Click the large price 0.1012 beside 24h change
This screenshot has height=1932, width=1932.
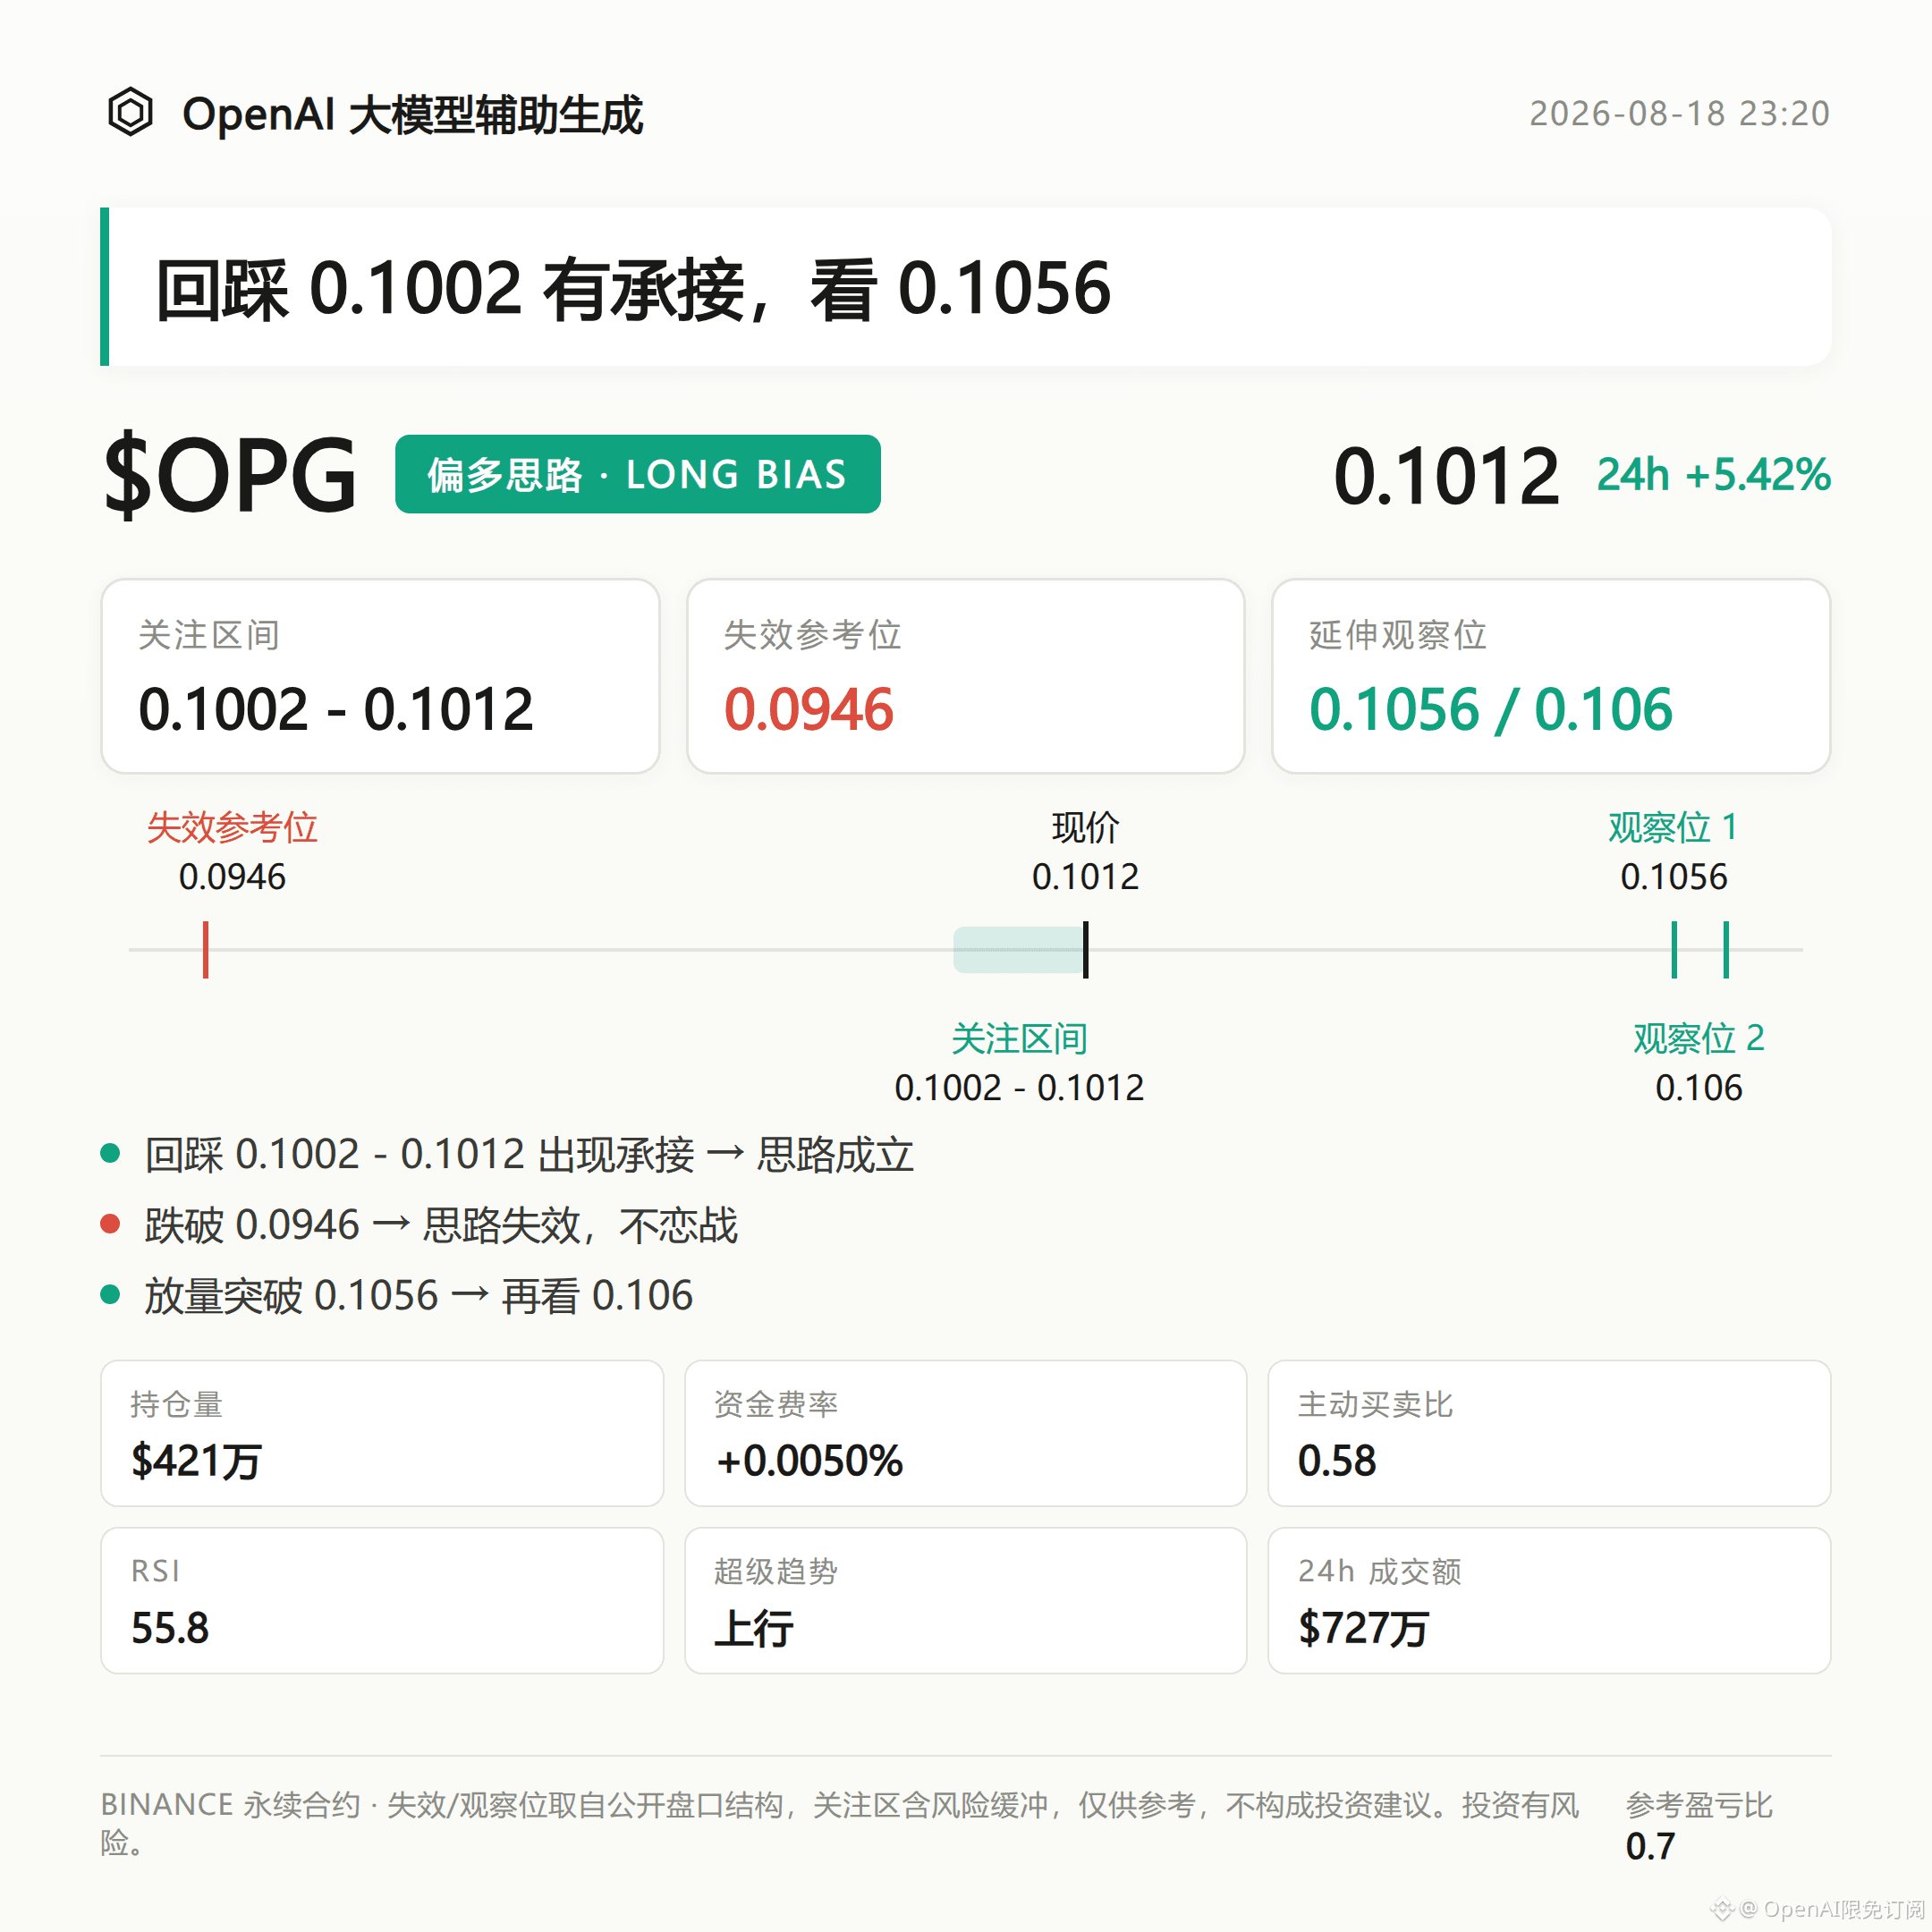tap(1446, 476)
